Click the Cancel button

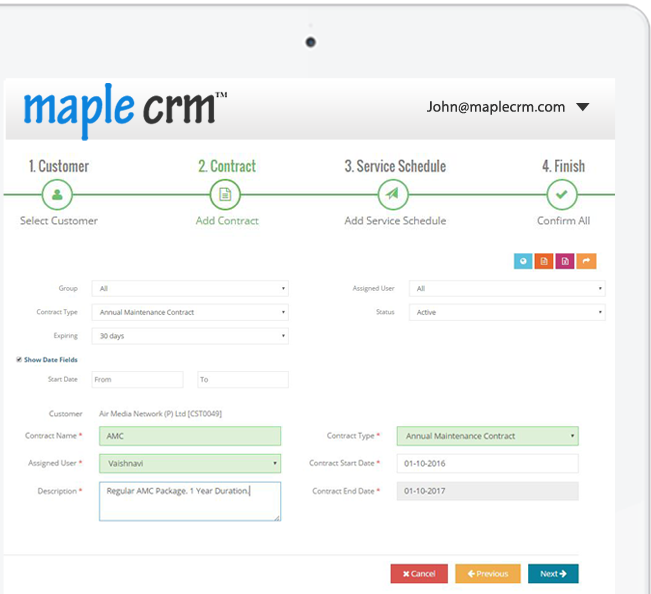click(x=419, y=574)
